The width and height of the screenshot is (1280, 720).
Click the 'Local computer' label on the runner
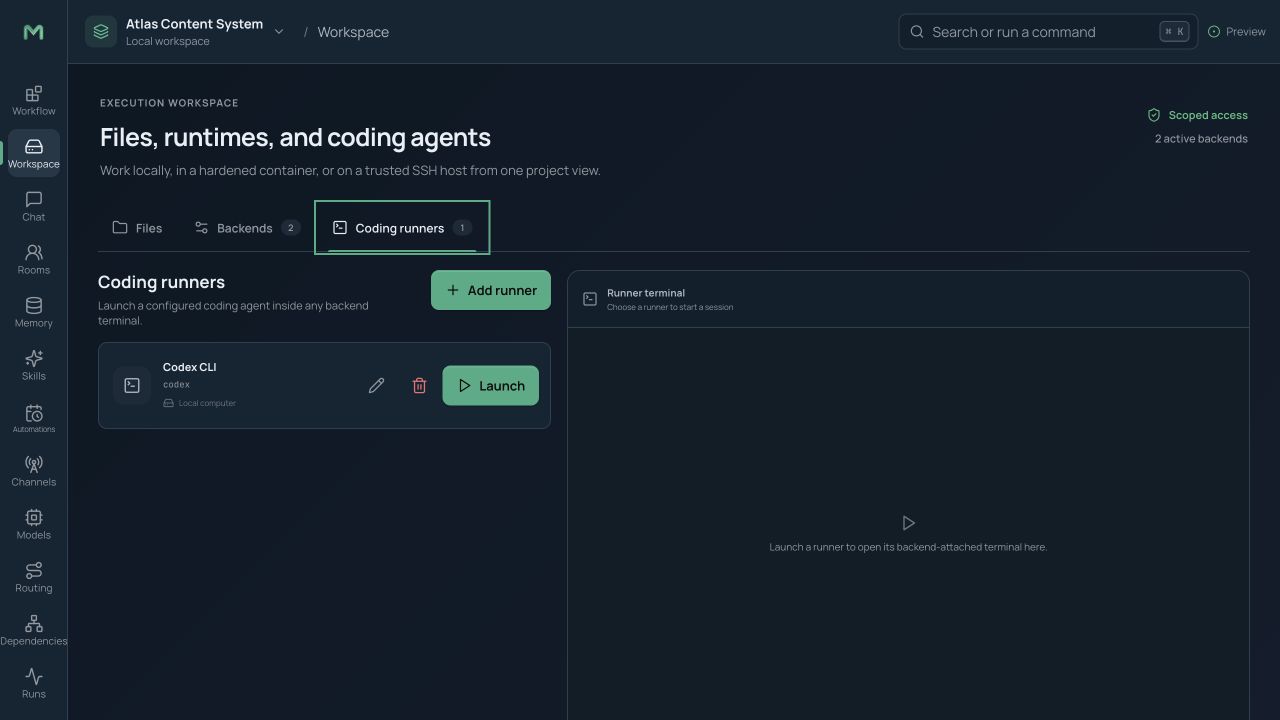click(207, 403)
